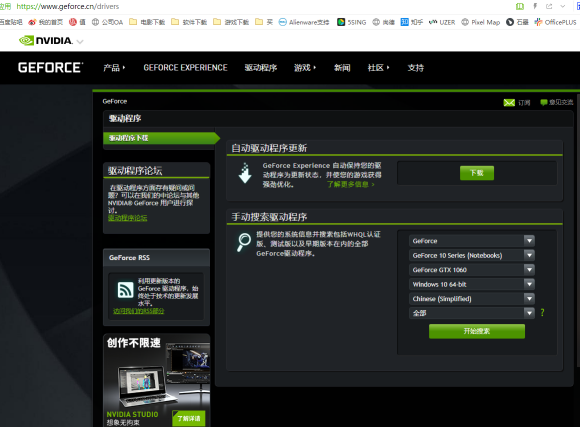Open the 百度贴吧 bookmark
The height and width of the screenshot is (427, 580).
tap(11, 22)
